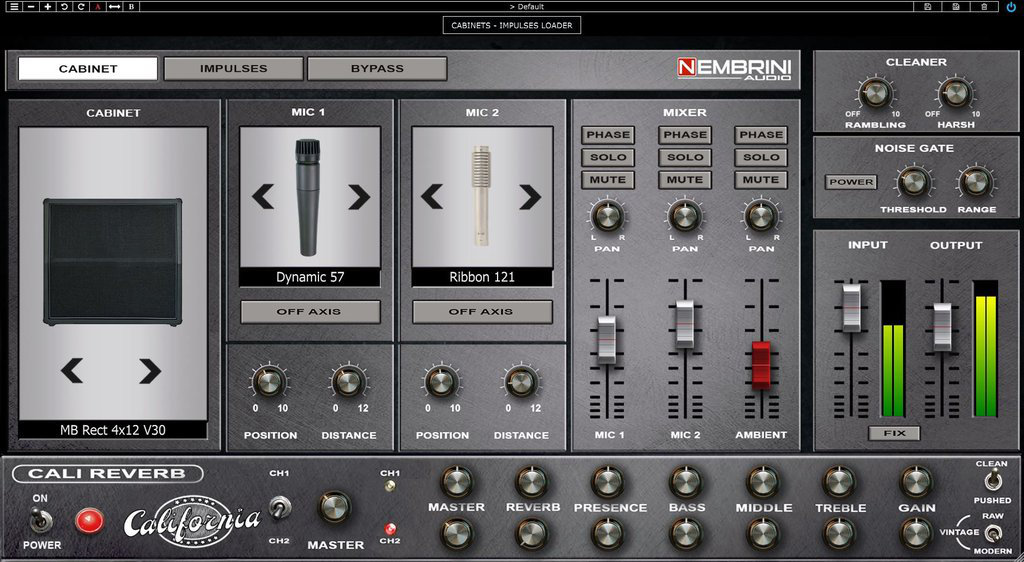Viewport: 1024px width, 562px height.
Task: Toggle Phase on the Ambient channel
Action: click(761, 135)
